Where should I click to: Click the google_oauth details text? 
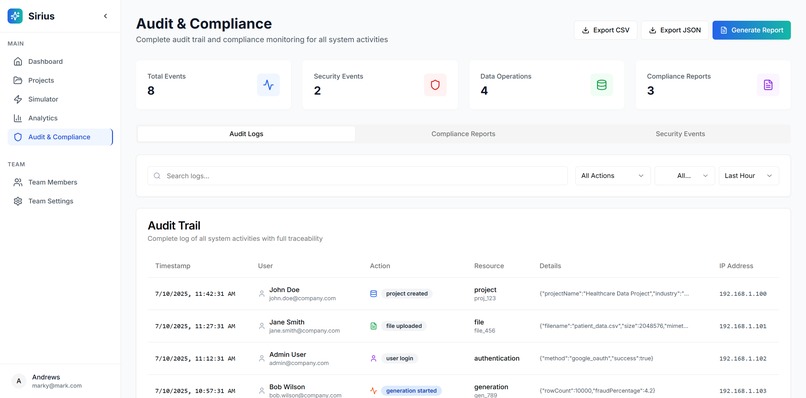pyautogui.click(x=596, y=358)
